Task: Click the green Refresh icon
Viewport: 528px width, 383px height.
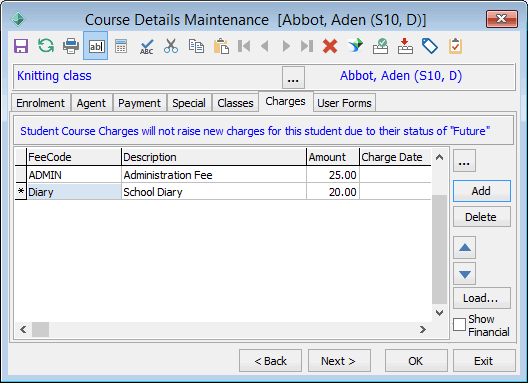Action: (46, 46)
